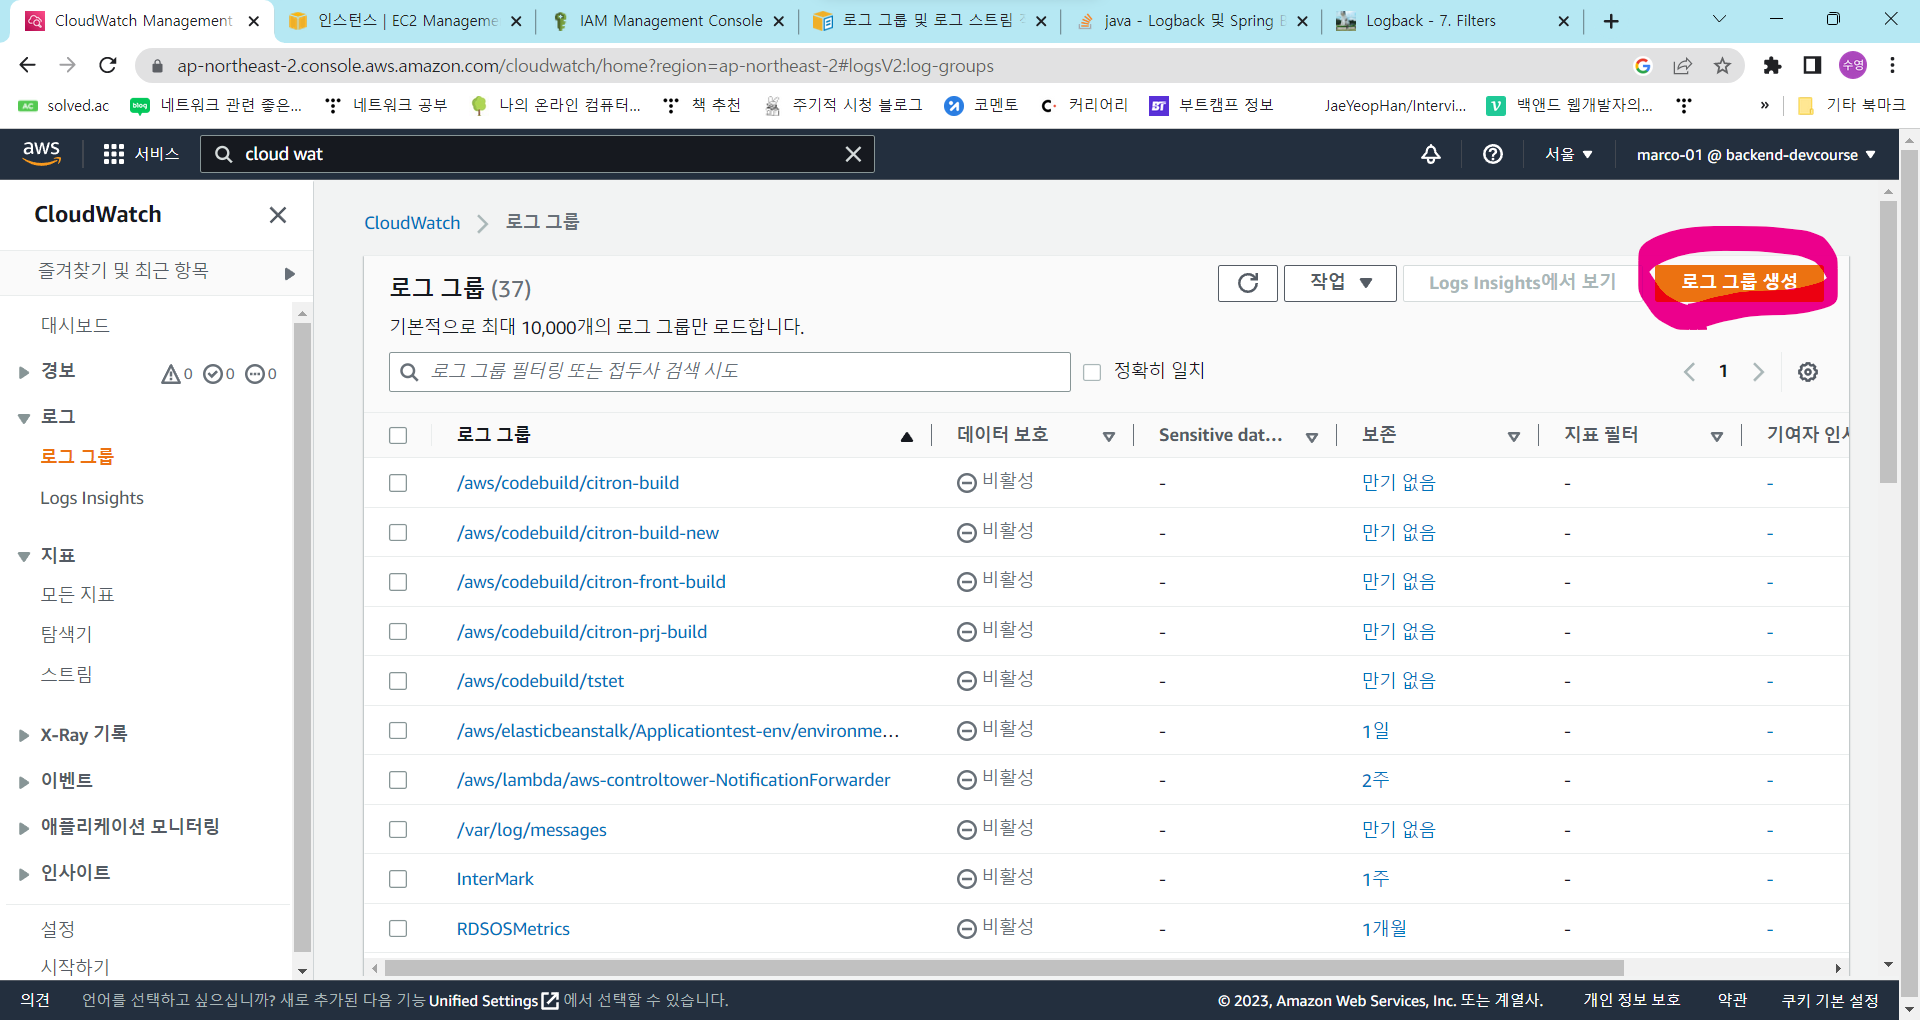Expand the 애플리케이션 모니터링 section
The image size is (1920, 1020).
(23, 827)
